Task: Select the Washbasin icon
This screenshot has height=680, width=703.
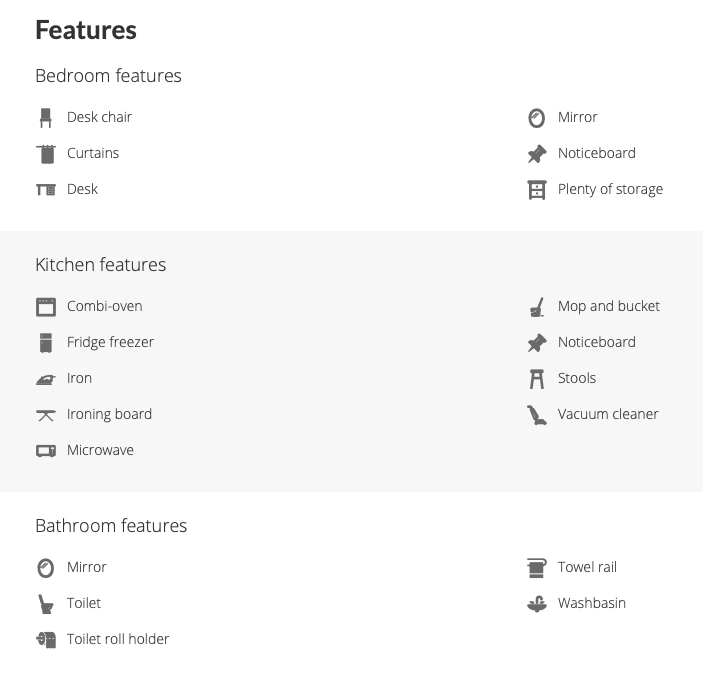Action: coord(537,604)
